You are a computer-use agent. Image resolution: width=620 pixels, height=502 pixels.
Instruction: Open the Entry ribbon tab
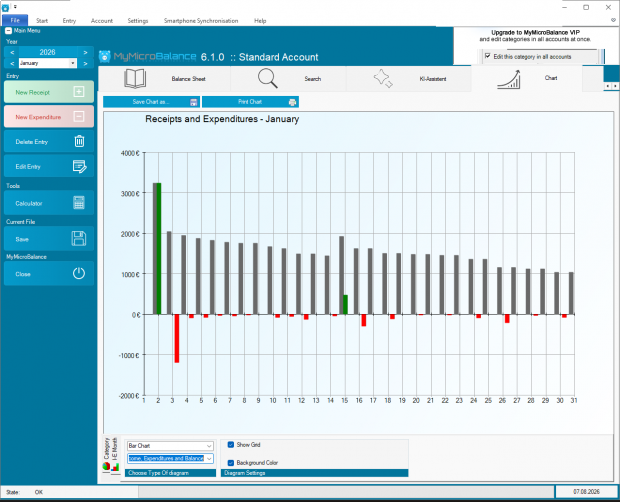[69, 21]
